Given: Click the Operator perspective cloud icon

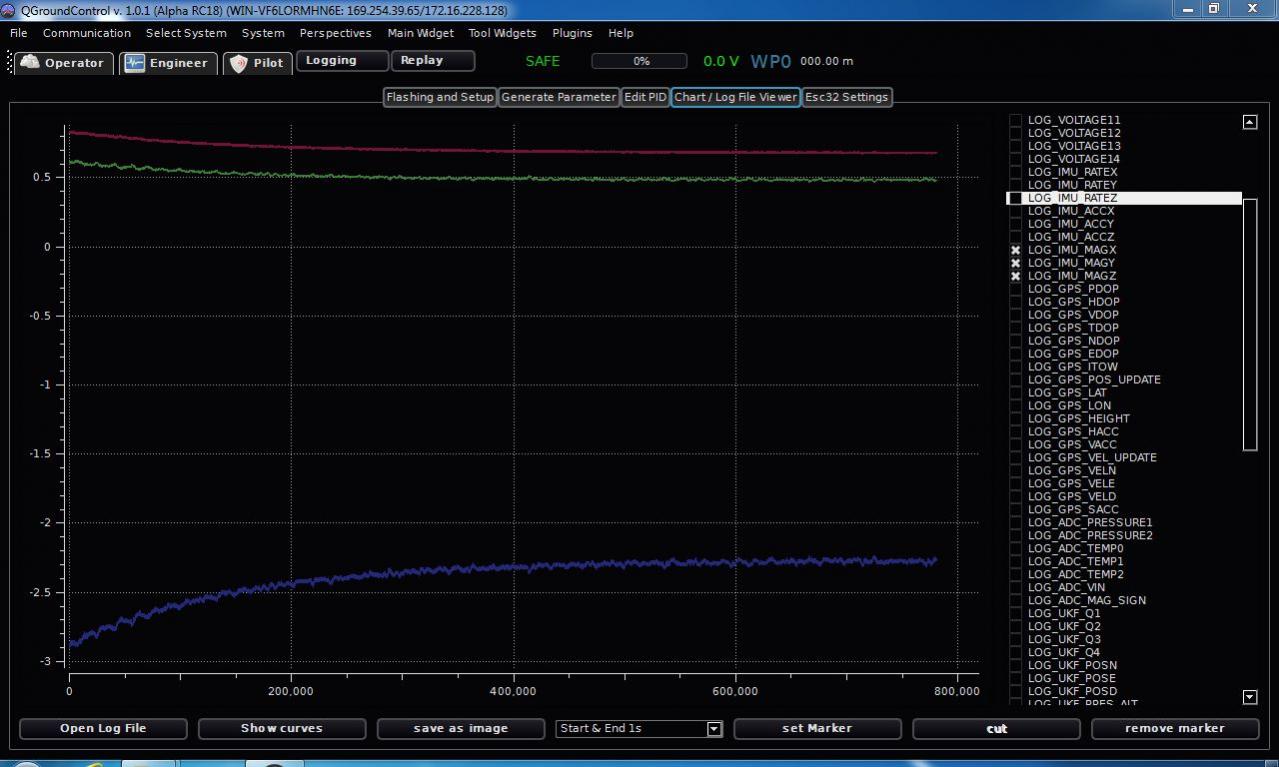Looking at the screenshot, I should [30, 62].
